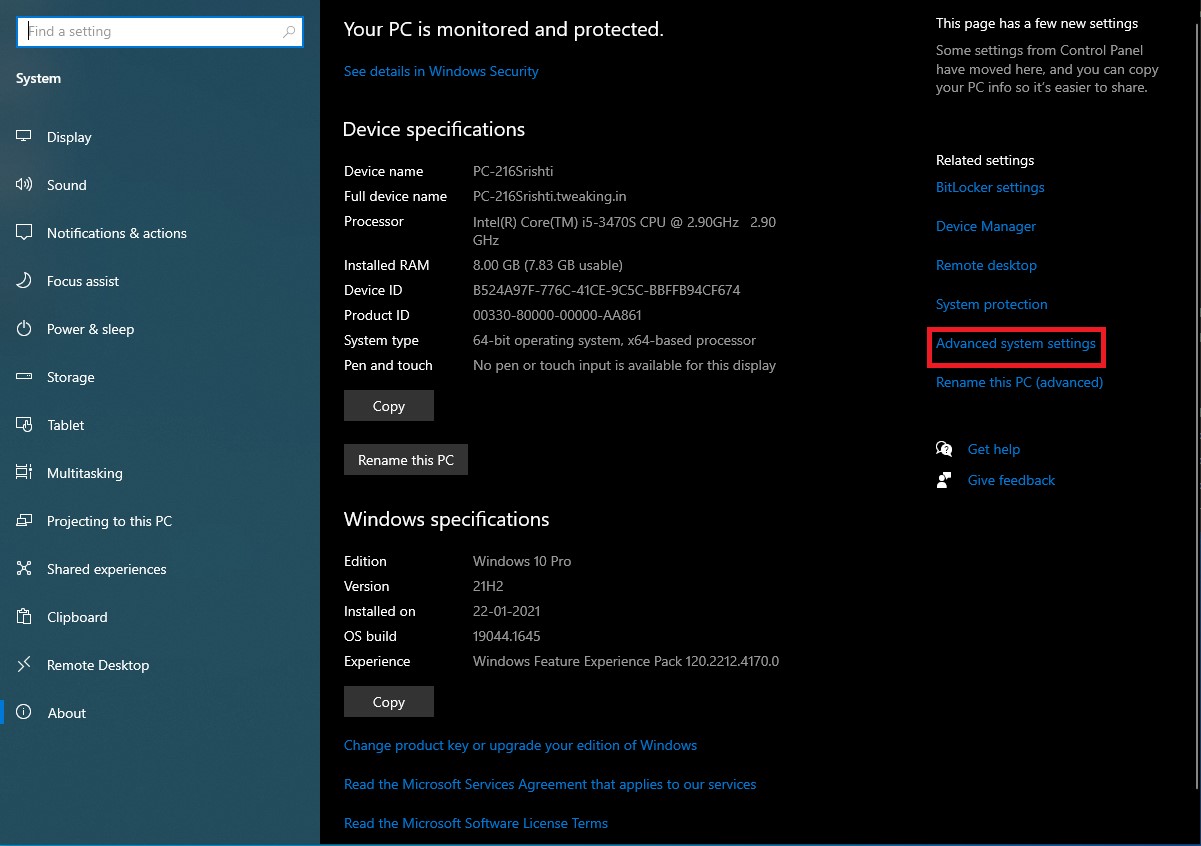Open Shared experiences settings
Image resolution: width=1201 pixels, height=846 pixels.
click(106, 569)
